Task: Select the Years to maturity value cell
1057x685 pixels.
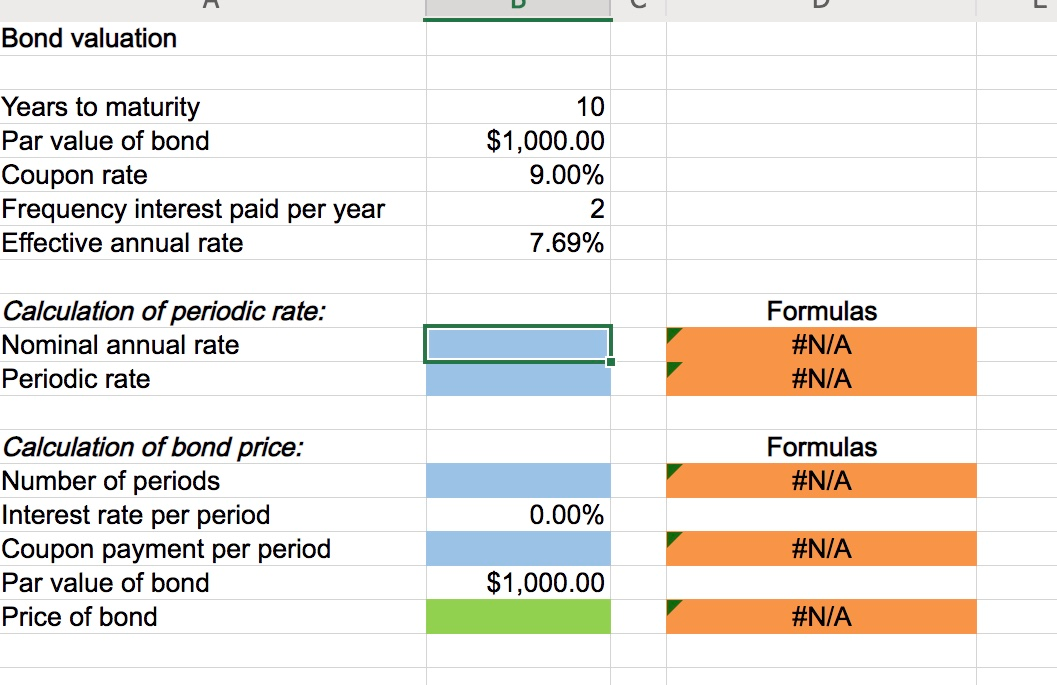Action: 517,107
